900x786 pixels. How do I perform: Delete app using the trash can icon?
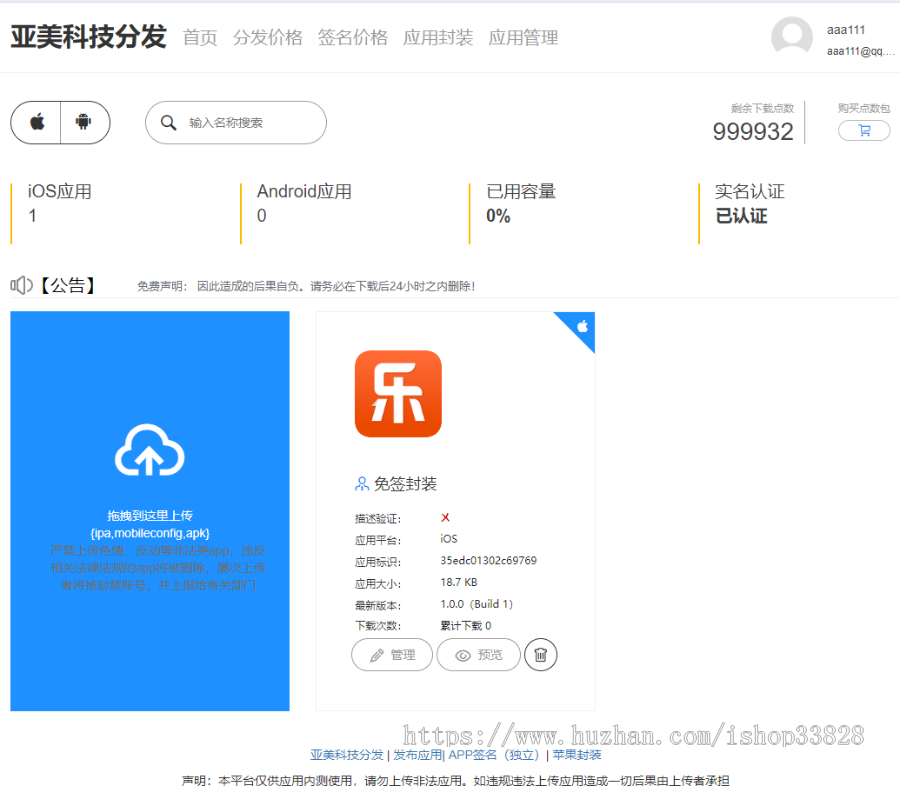[x=540, y=655]
